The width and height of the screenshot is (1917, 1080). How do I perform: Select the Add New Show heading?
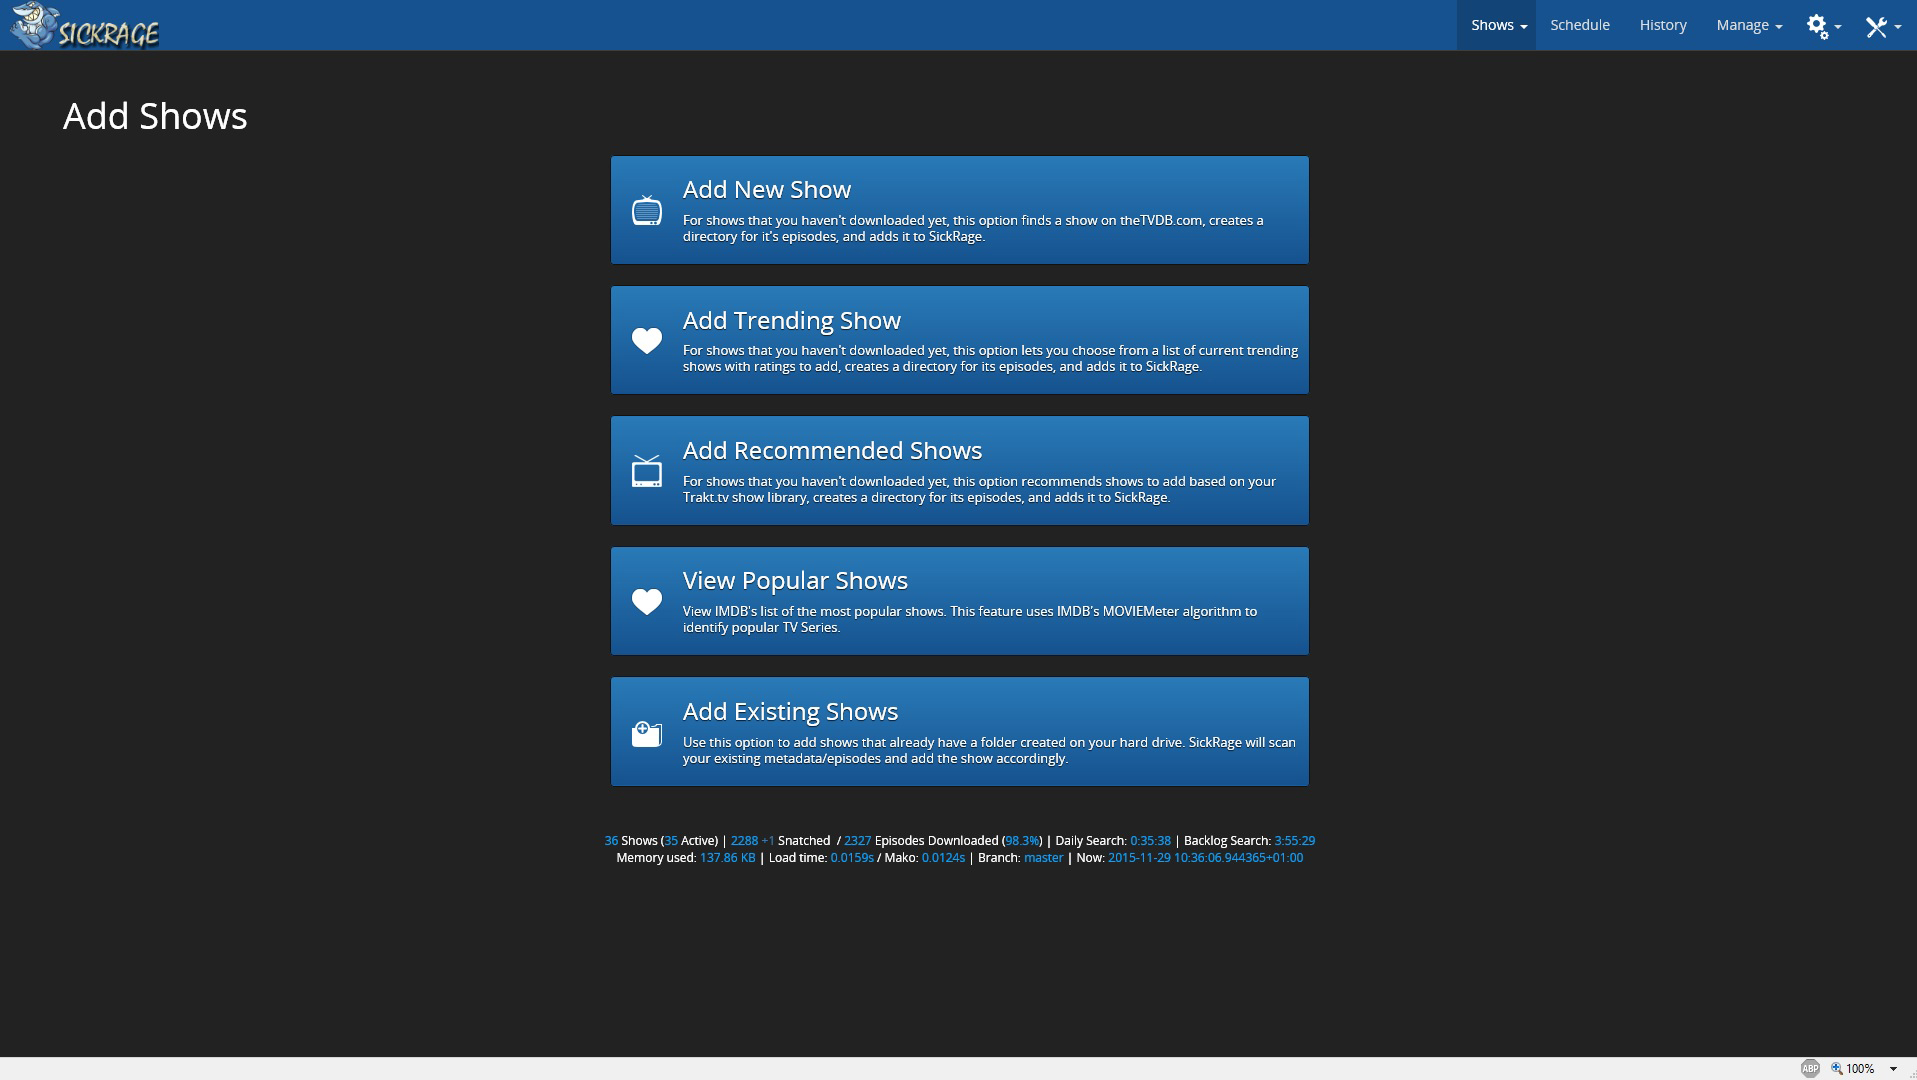pos(767,190)
